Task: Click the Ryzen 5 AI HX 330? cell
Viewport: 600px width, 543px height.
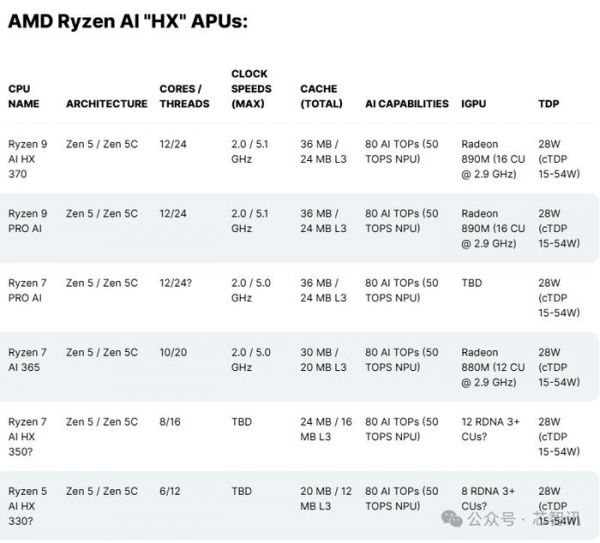Action: [x=27, y=505]
